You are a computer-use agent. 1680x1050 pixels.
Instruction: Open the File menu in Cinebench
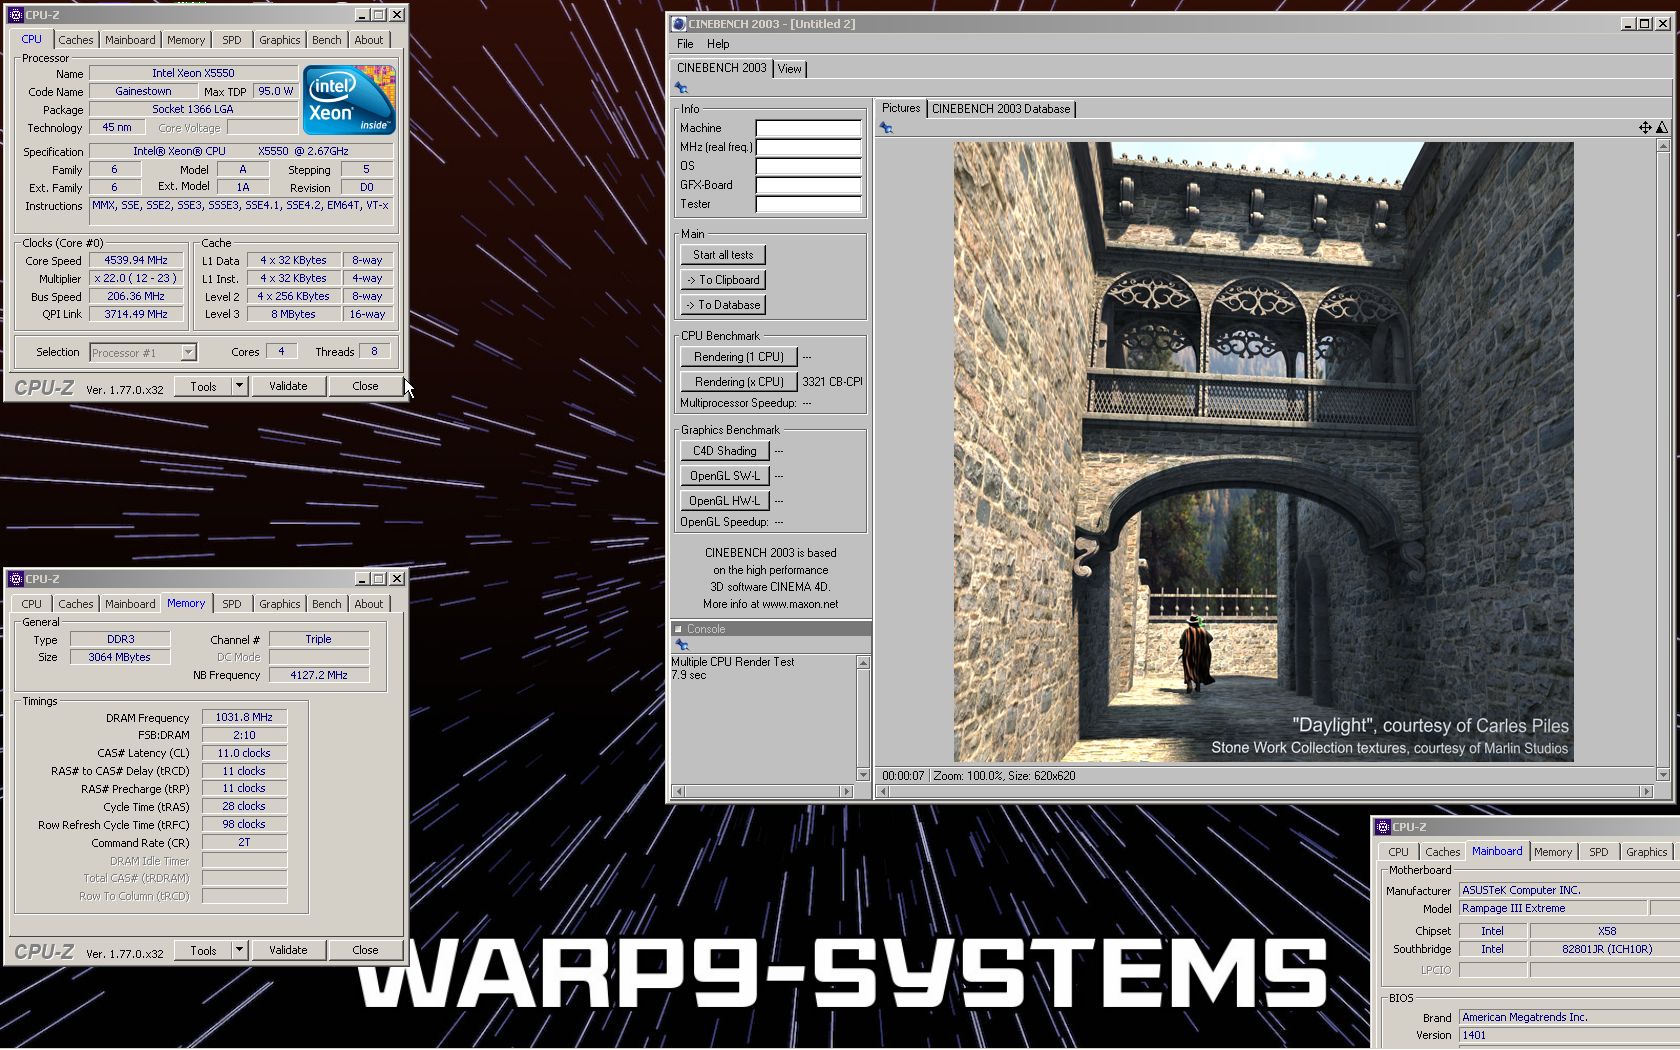click(x=685, y=44)
